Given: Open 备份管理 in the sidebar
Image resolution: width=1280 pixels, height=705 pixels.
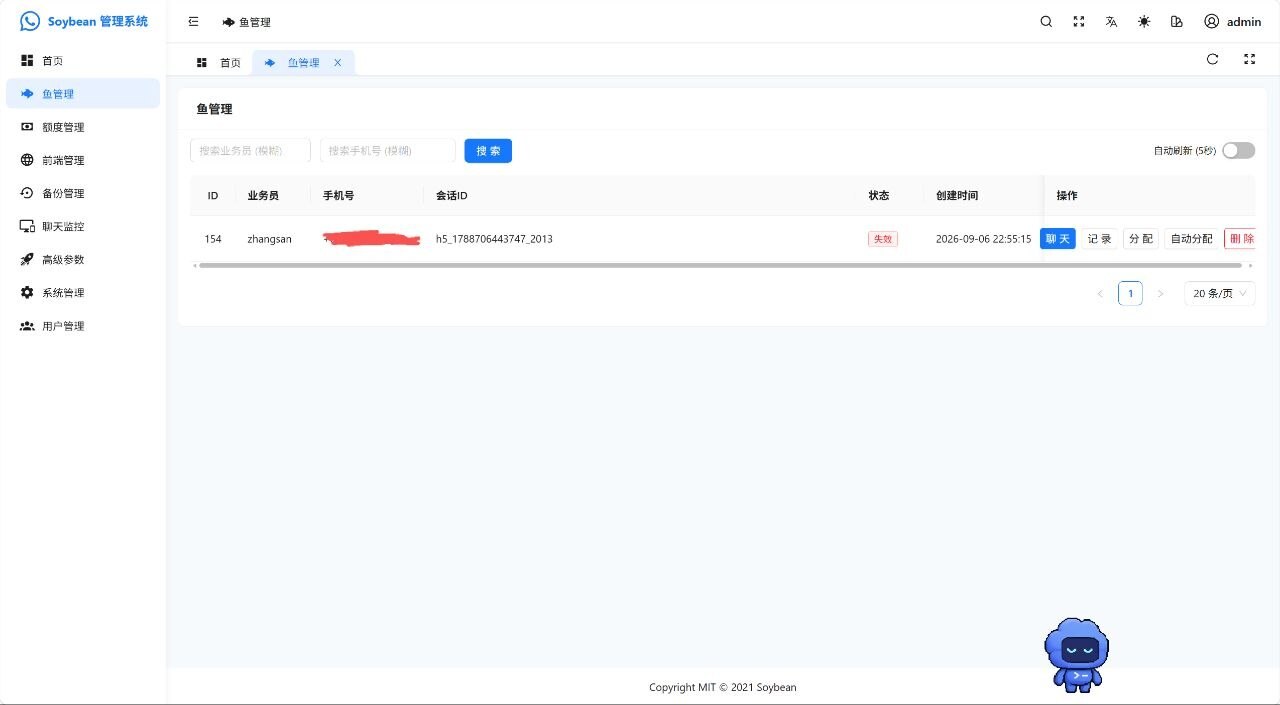Looking at the screenshot, I should [x=83, y=193].
